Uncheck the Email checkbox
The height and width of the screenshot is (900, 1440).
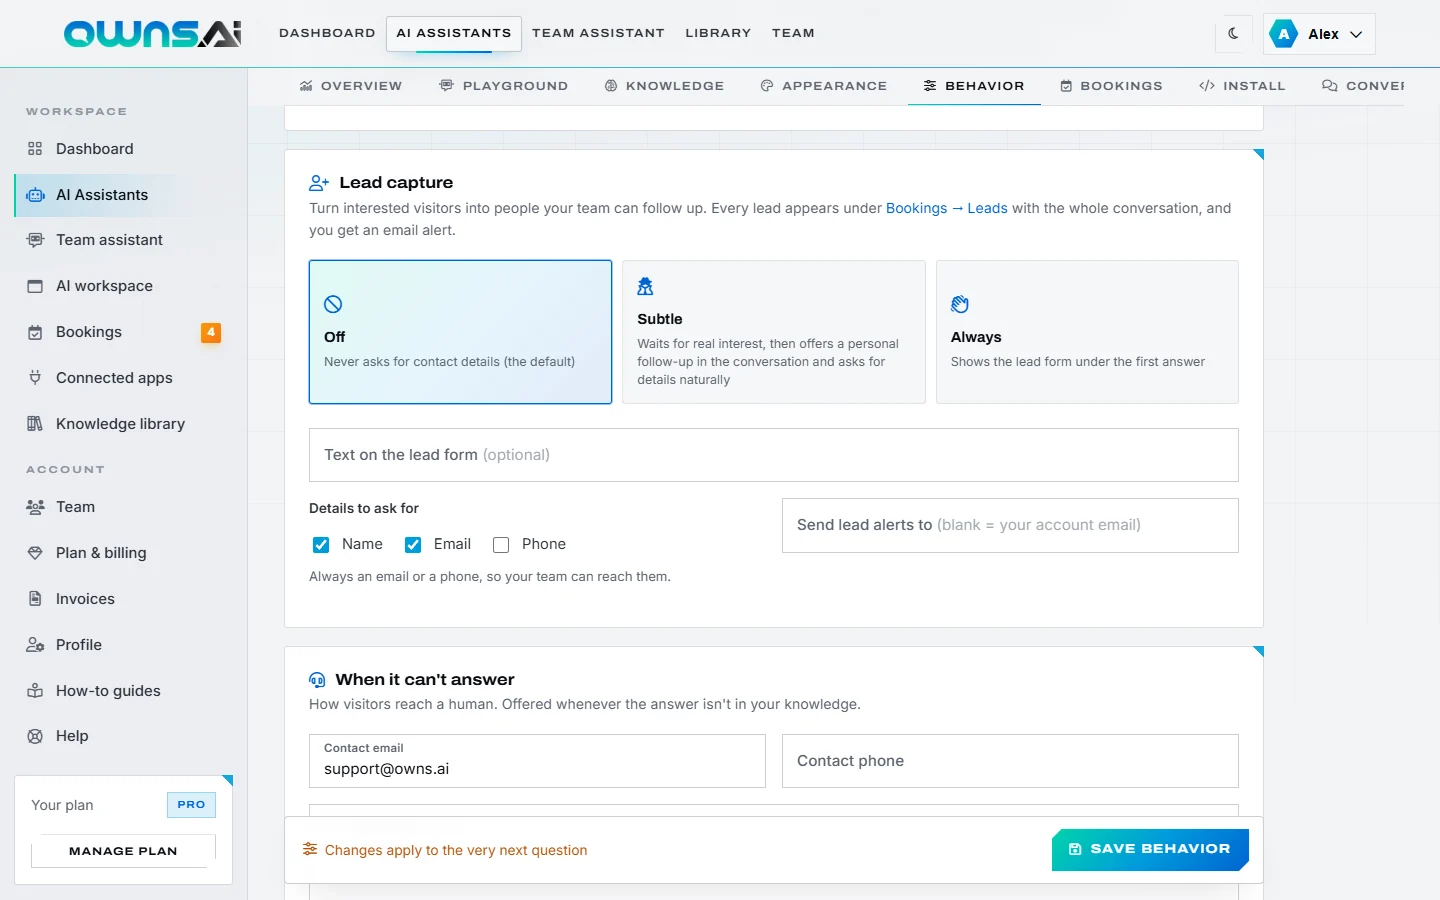click(x=413, y=545)
